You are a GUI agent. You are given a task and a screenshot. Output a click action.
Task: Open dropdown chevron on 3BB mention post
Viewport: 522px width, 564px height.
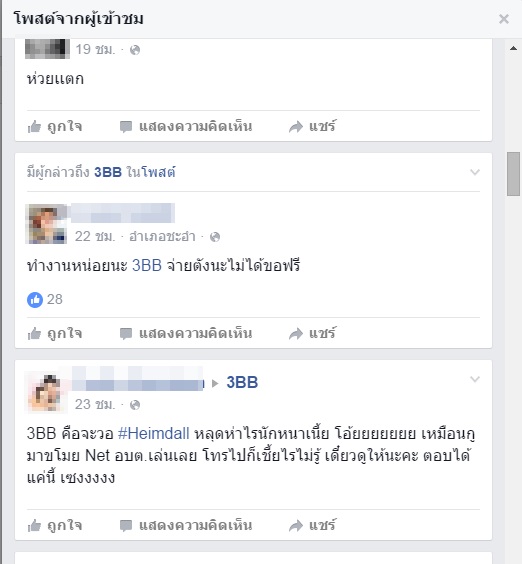coord(475,172)
